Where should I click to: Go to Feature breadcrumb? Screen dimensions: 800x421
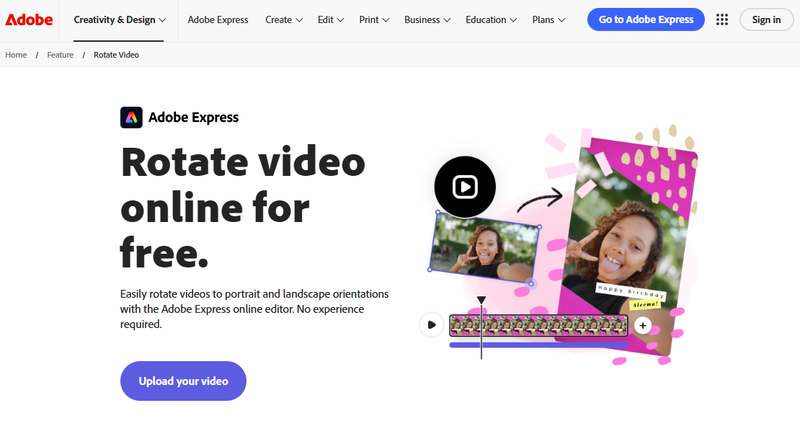60,55
